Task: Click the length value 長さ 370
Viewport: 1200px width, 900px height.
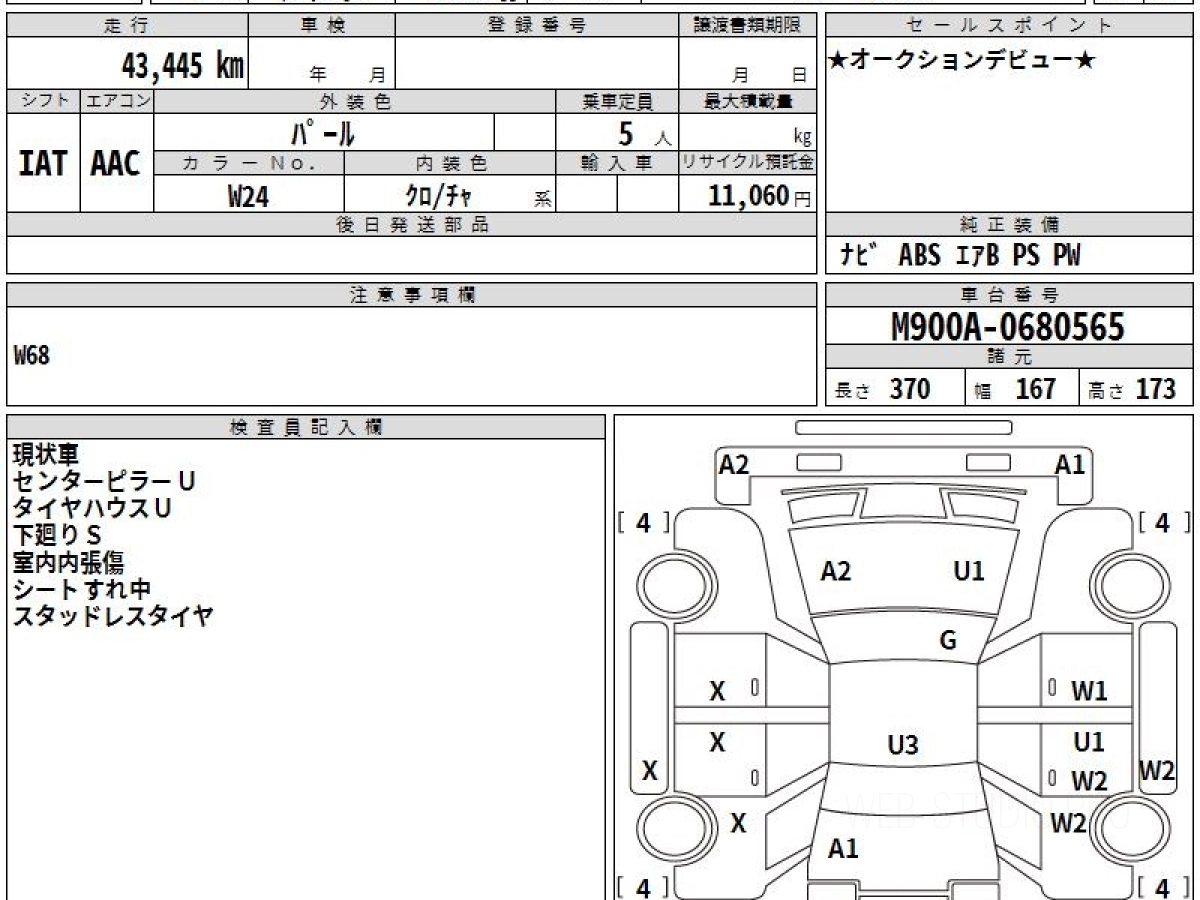Action: (884, 388)
